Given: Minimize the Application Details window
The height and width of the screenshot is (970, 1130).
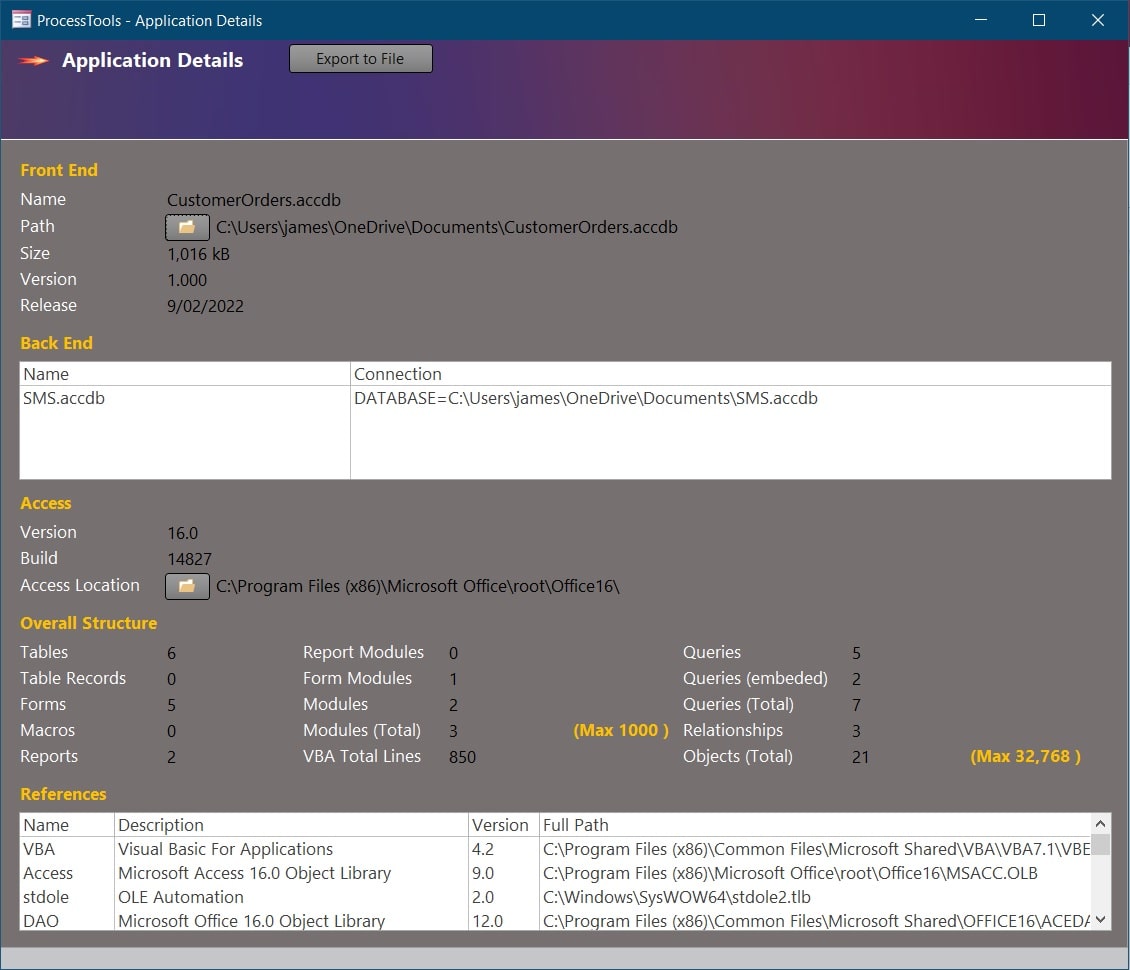Looking at the screenshot, I should pos(980,20).
